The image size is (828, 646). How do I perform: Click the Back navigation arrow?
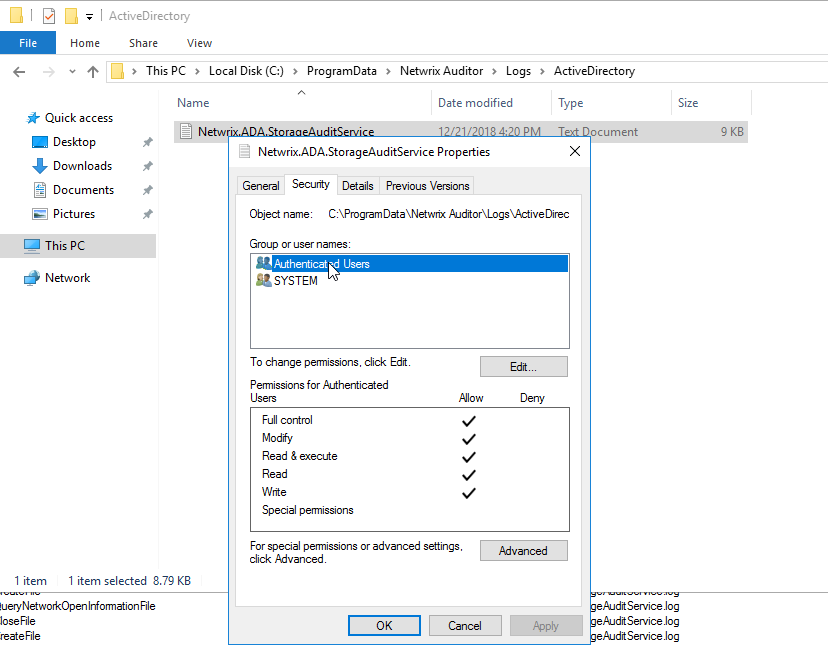19,72
